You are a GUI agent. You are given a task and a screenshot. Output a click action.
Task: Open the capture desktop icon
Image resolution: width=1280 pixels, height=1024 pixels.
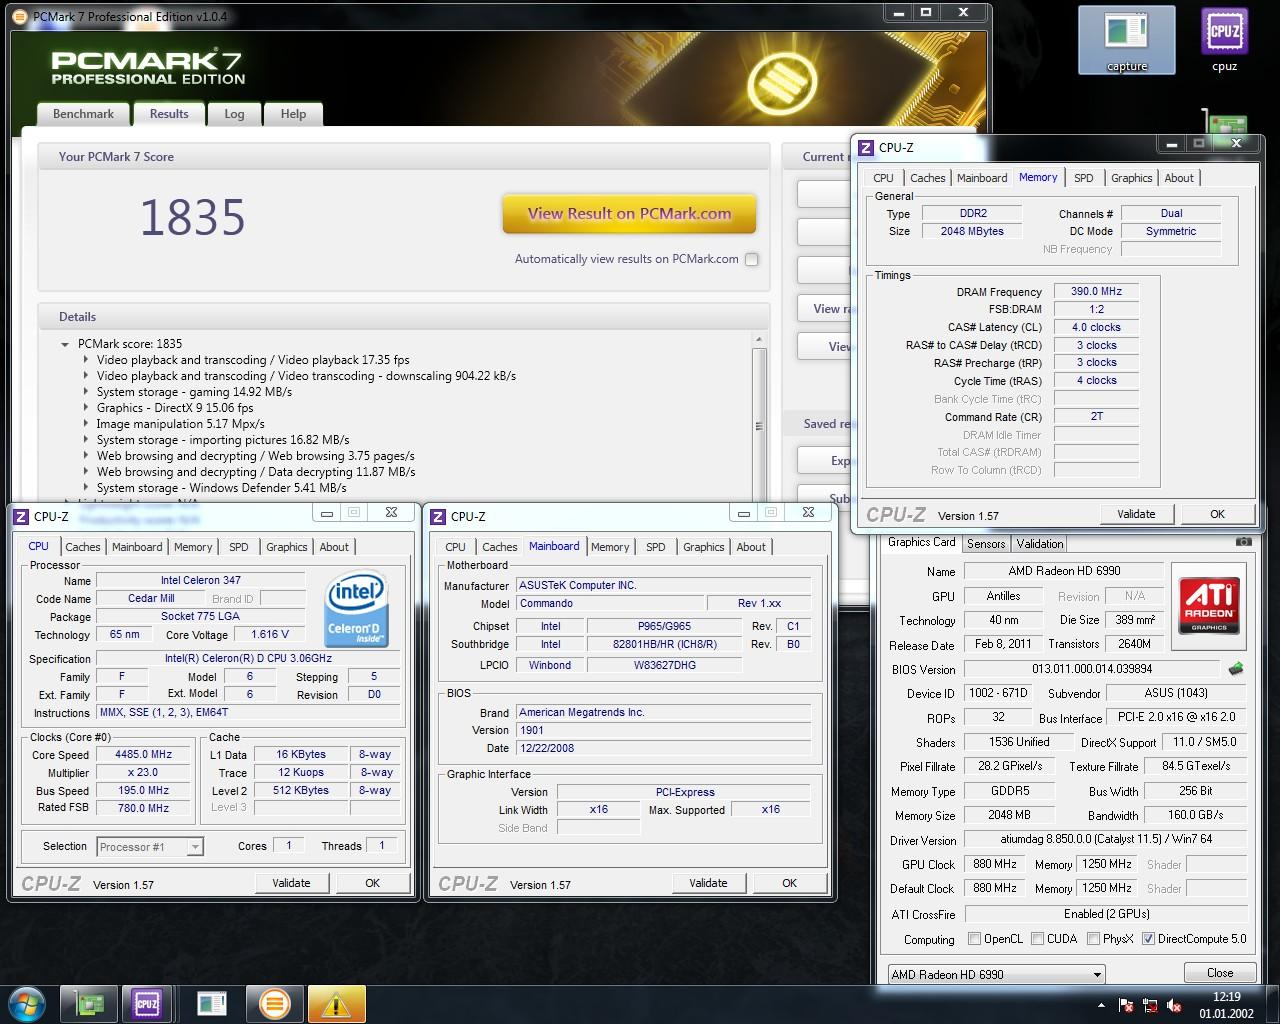click(x=1126, y=40)
